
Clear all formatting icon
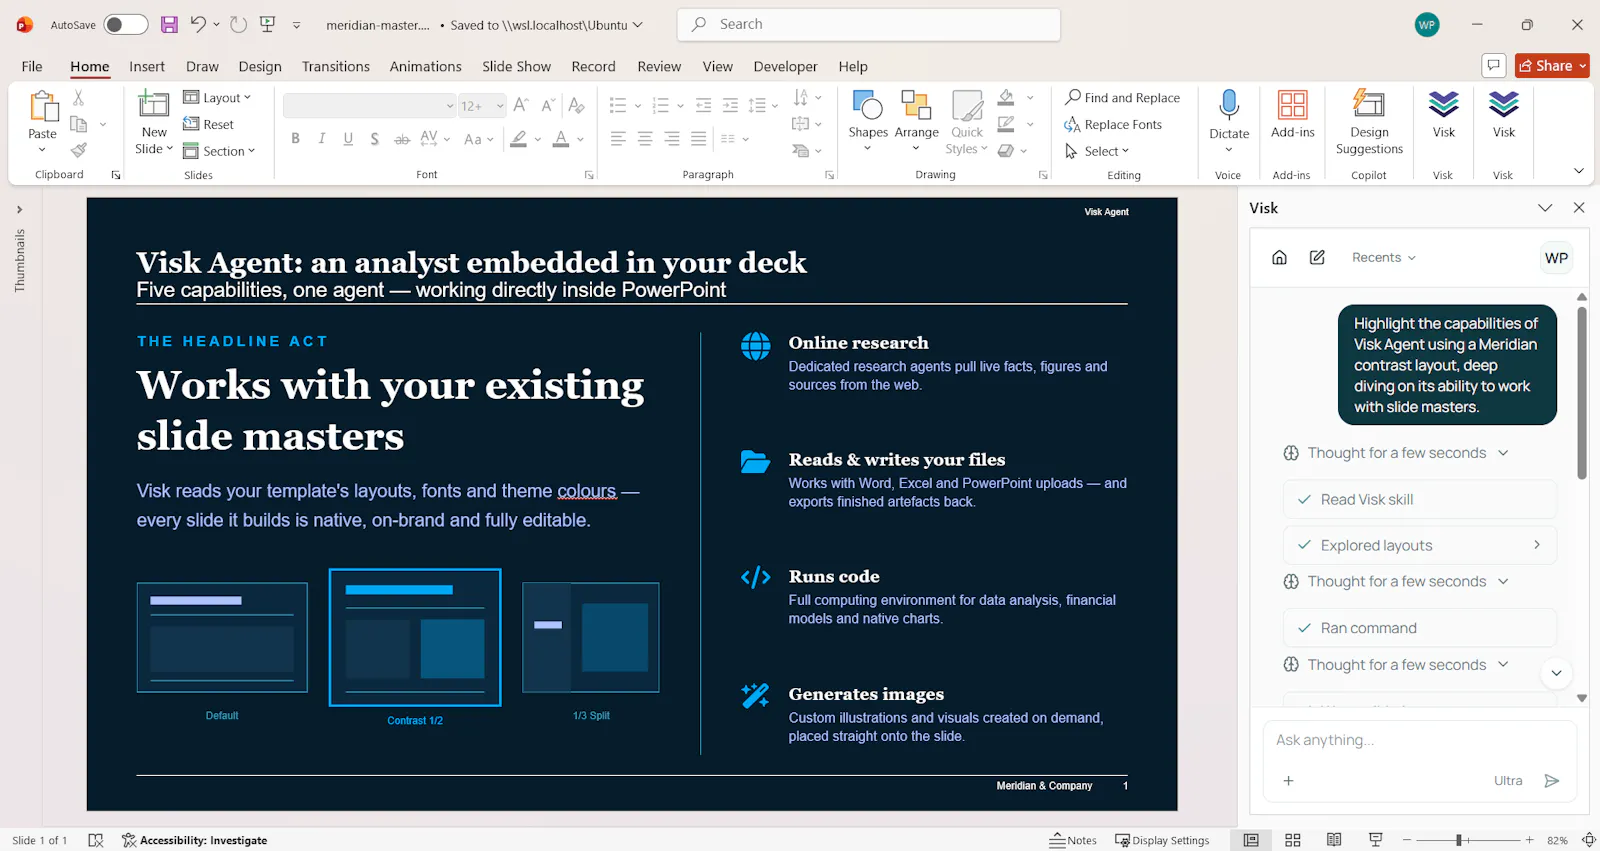[x=576, y=105]
